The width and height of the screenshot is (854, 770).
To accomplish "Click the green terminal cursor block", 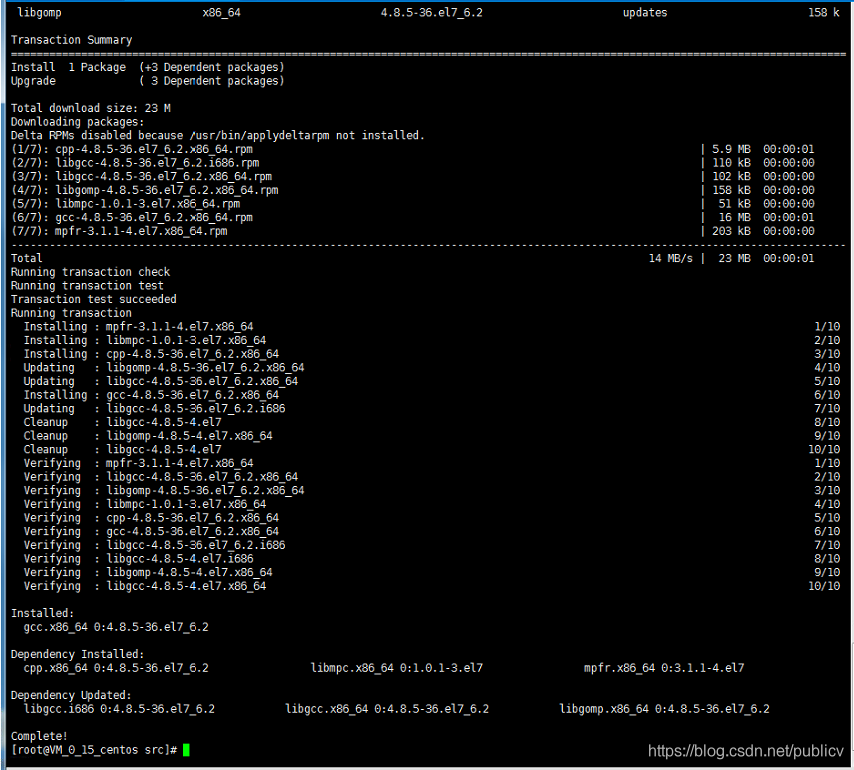I will pos(186,750).
